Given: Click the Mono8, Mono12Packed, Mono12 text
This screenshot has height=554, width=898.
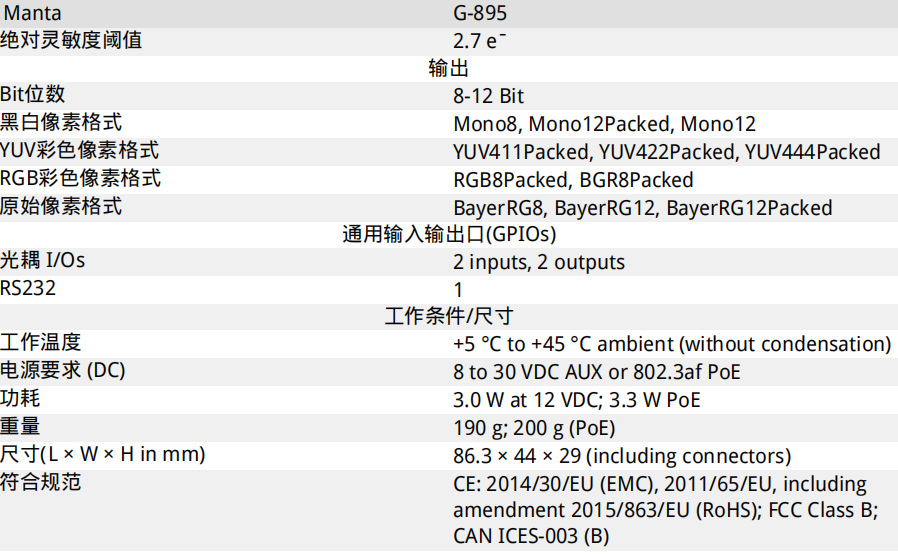Looking at the screenshot, I should (x=604, y=124).
